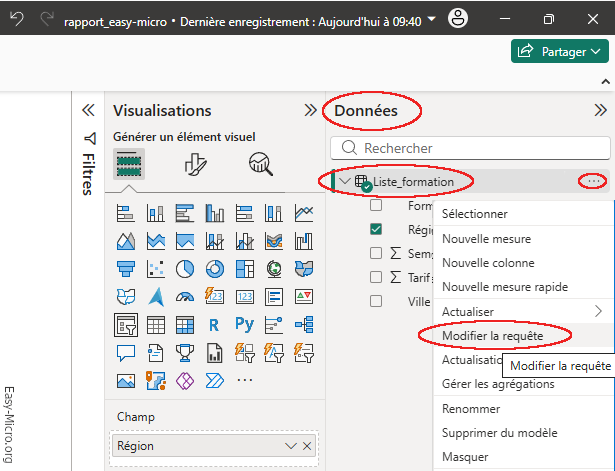Open the analytics magnifier tab
The image size is (615, 471).
[261, 164]
